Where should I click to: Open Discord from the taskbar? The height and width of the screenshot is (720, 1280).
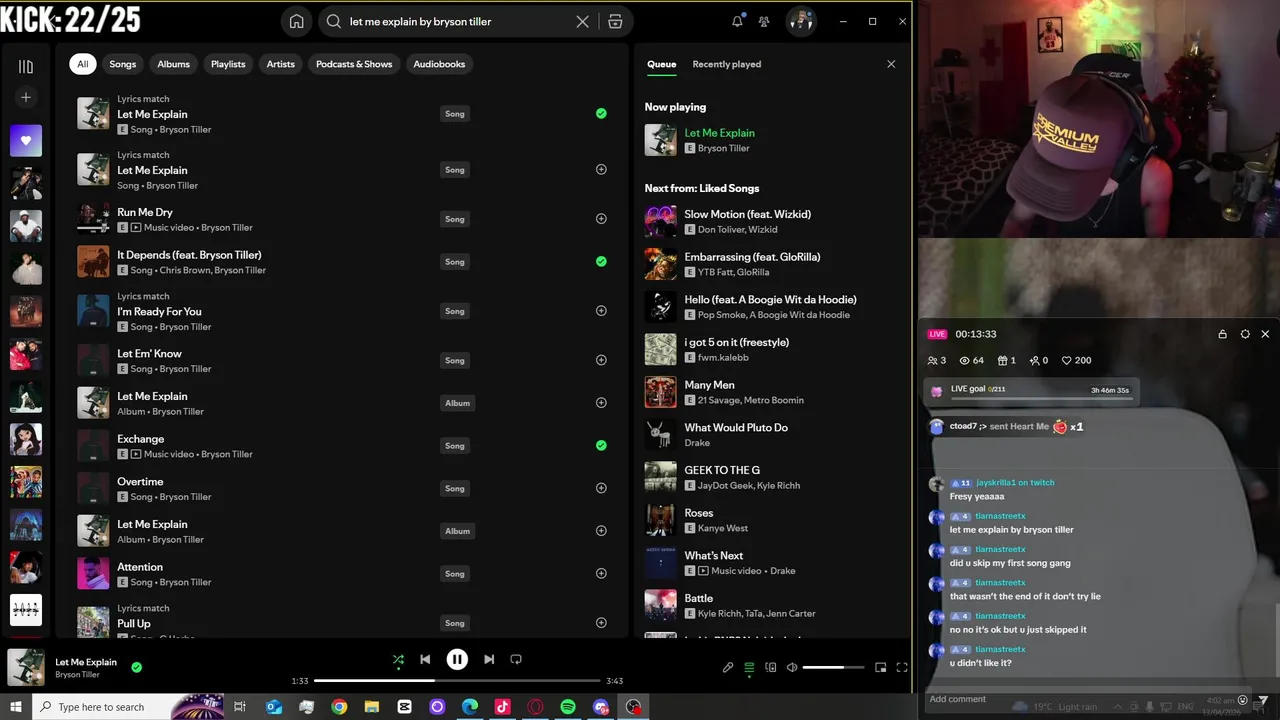601,707
